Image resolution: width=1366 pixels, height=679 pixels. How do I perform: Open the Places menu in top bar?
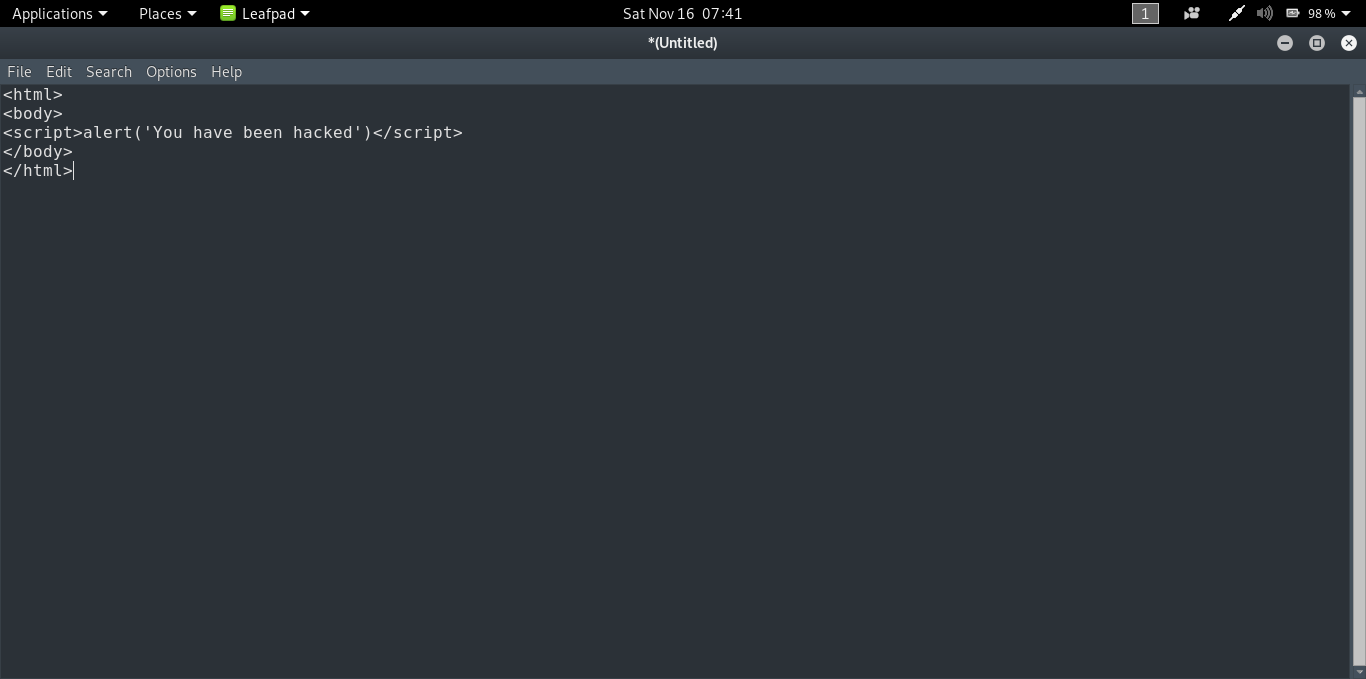coord(167,13)
